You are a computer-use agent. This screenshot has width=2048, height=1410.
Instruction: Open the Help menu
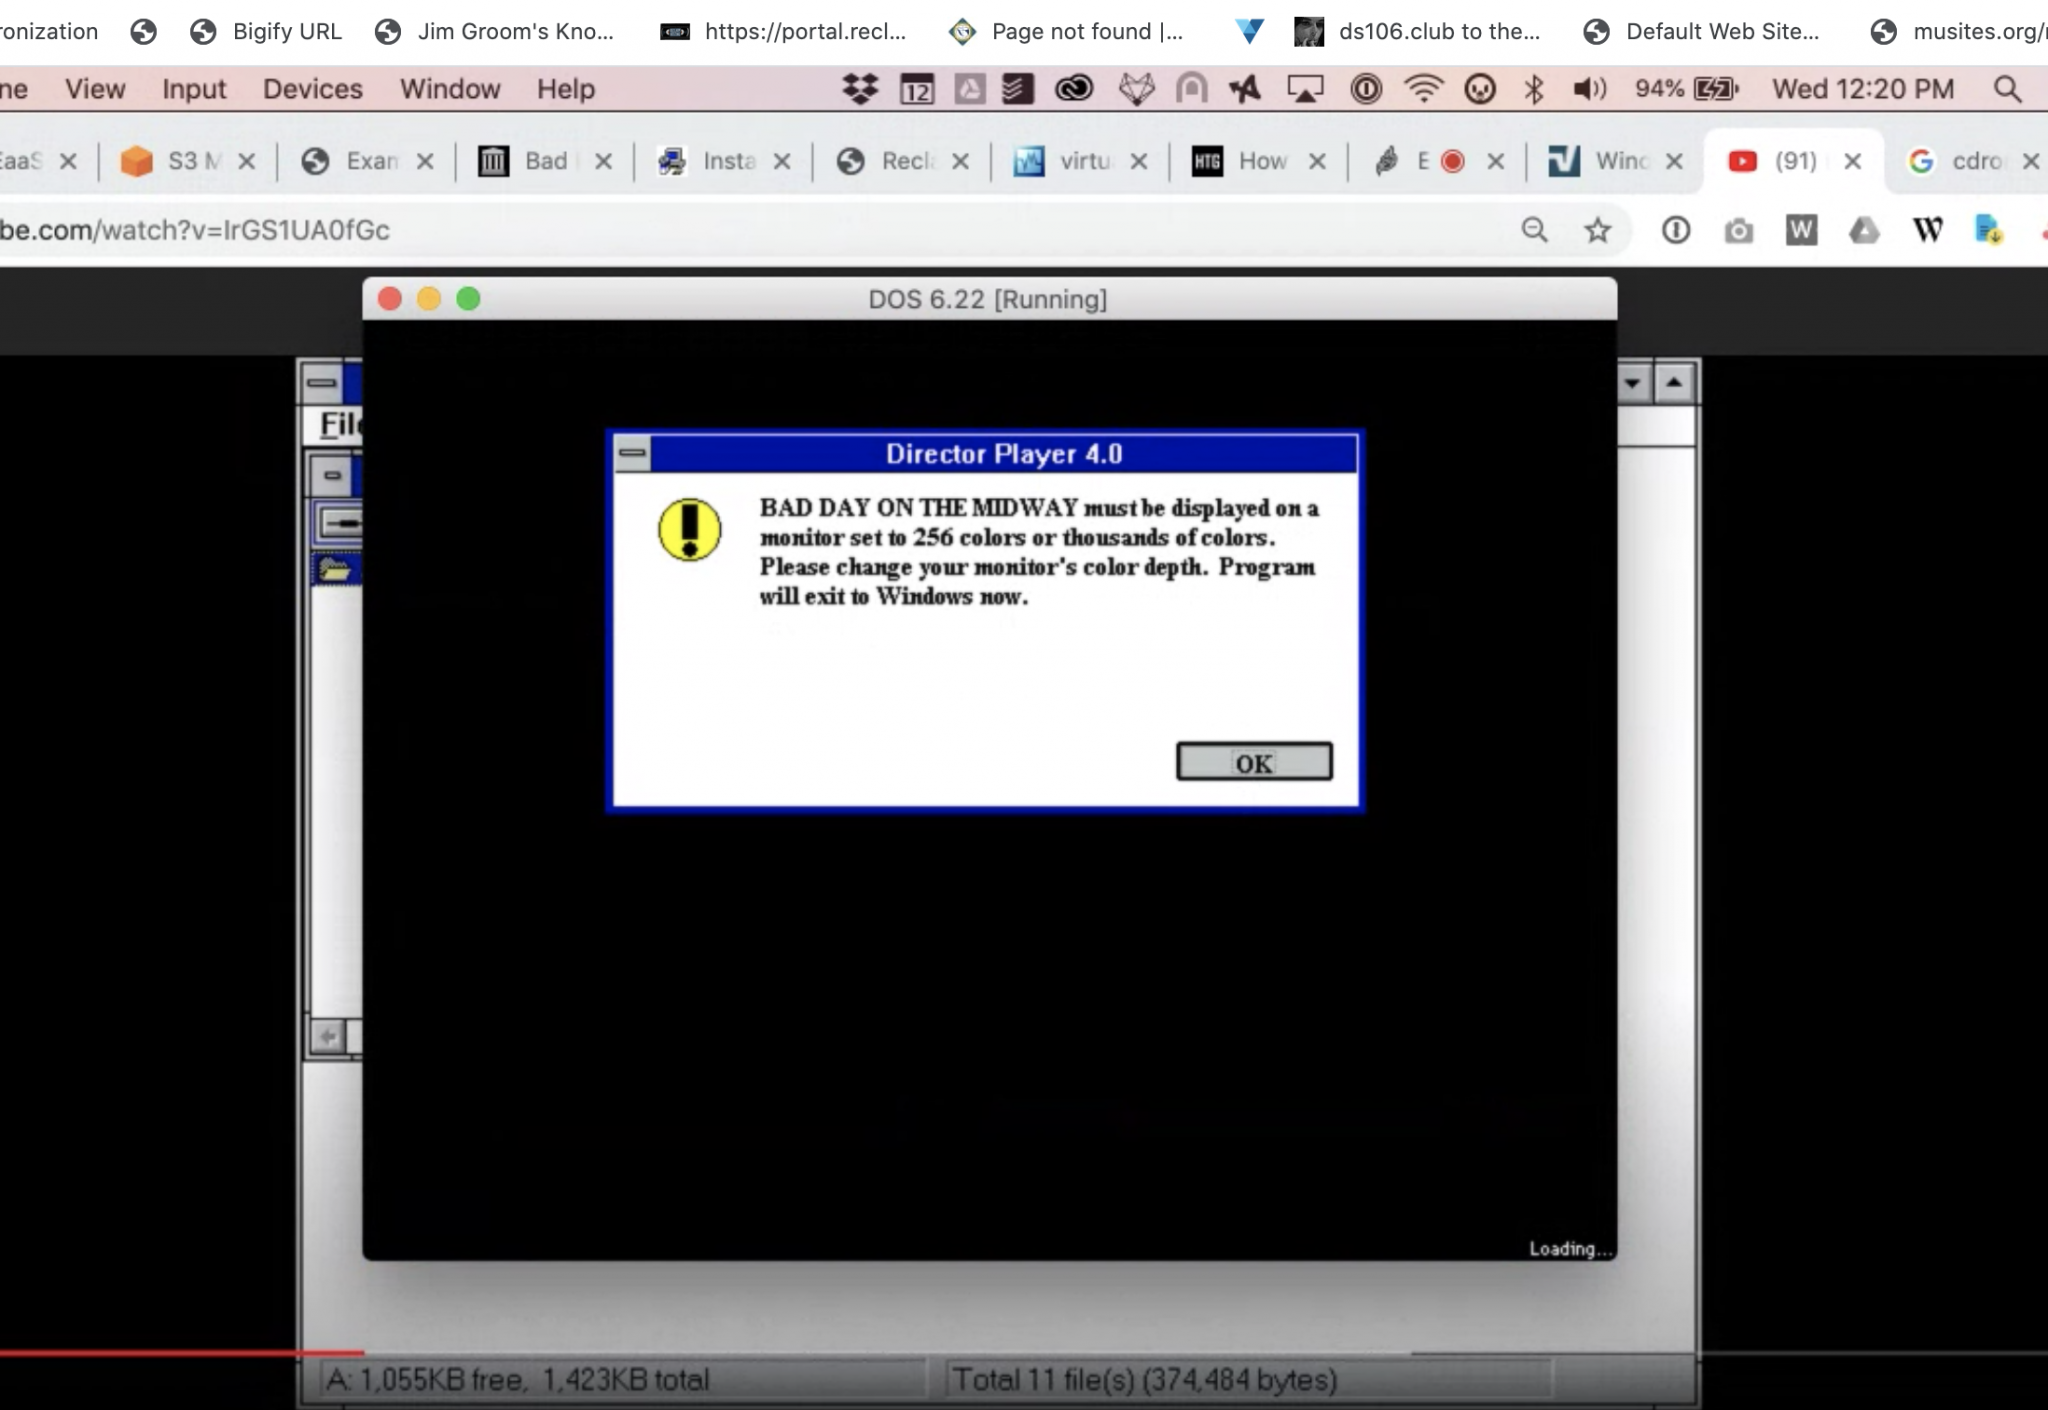[x=566, y=89]
